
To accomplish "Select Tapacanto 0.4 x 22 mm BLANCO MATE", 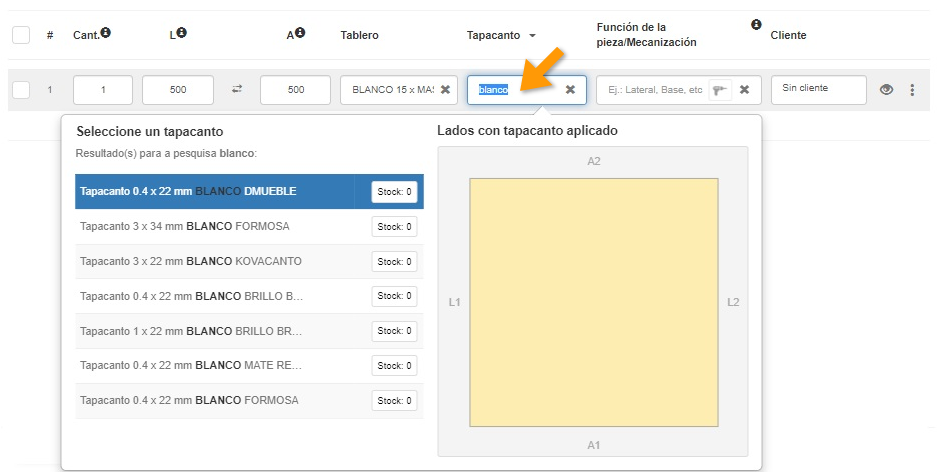I will pyautogui.click(x=249, y=366).
